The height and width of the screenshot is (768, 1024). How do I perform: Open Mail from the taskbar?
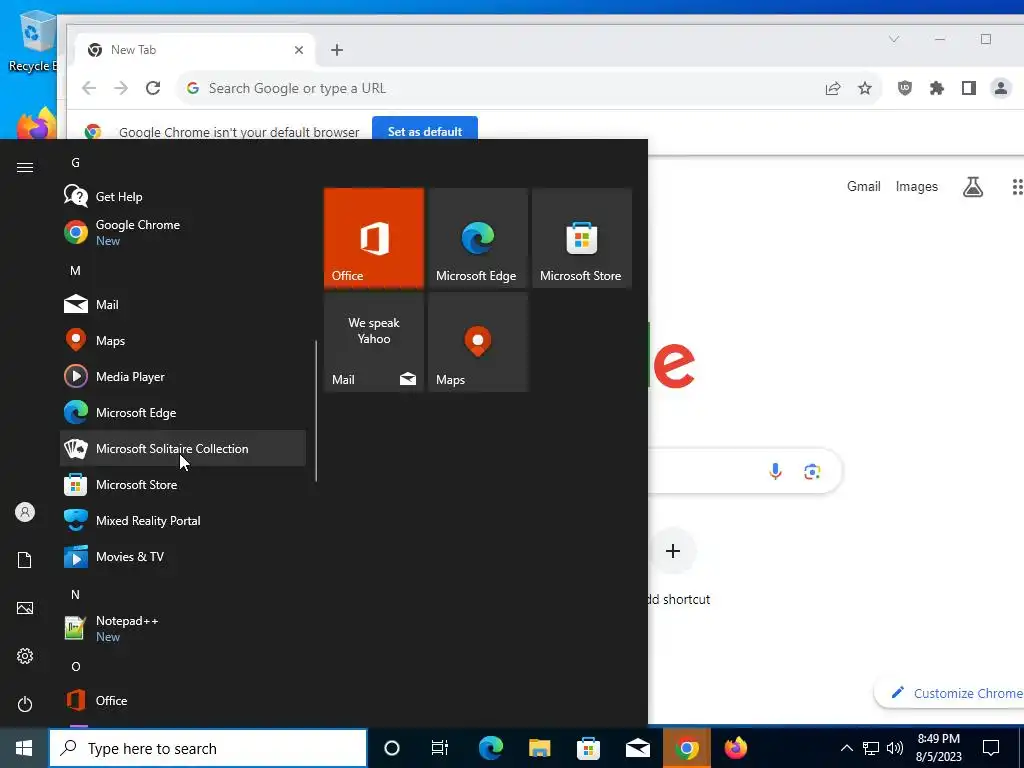point(637,748)
